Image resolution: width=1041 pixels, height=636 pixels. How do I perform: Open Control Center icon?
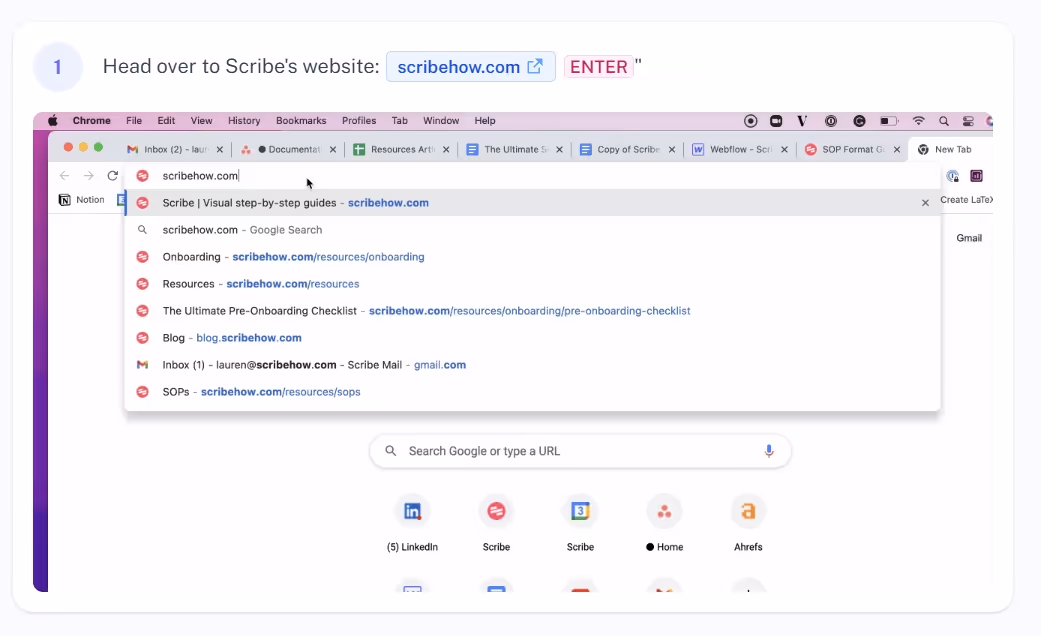pyautogui.click(x=968, y=121)
